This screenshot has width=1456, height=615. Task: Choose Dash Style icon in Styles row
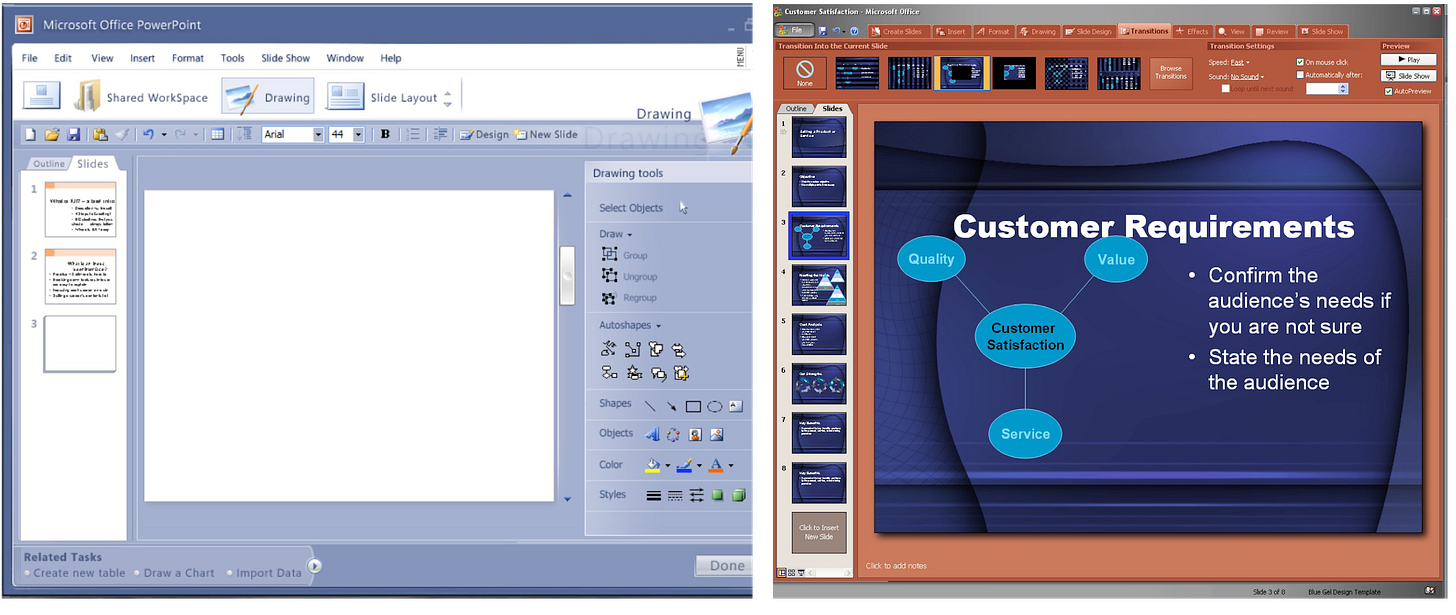pos(675,495)
